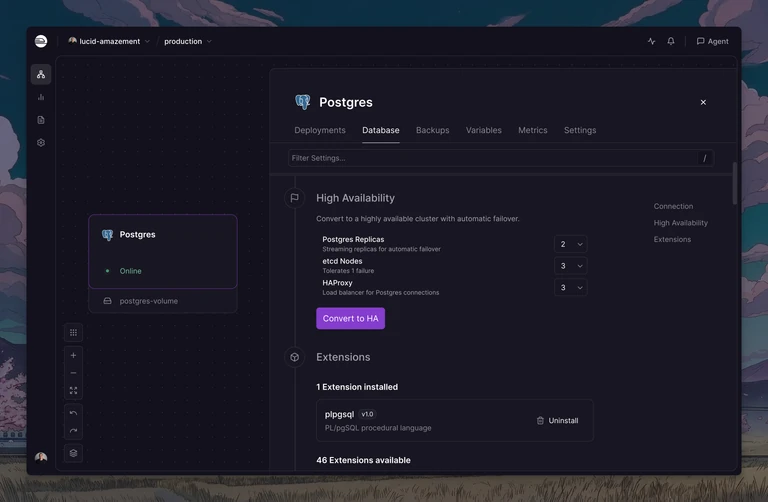Image resolution: width=768 pixels, height=502 pixels.
Task: Click the user avatar at the sidebar bottom
Action: [x=41, y=457]
